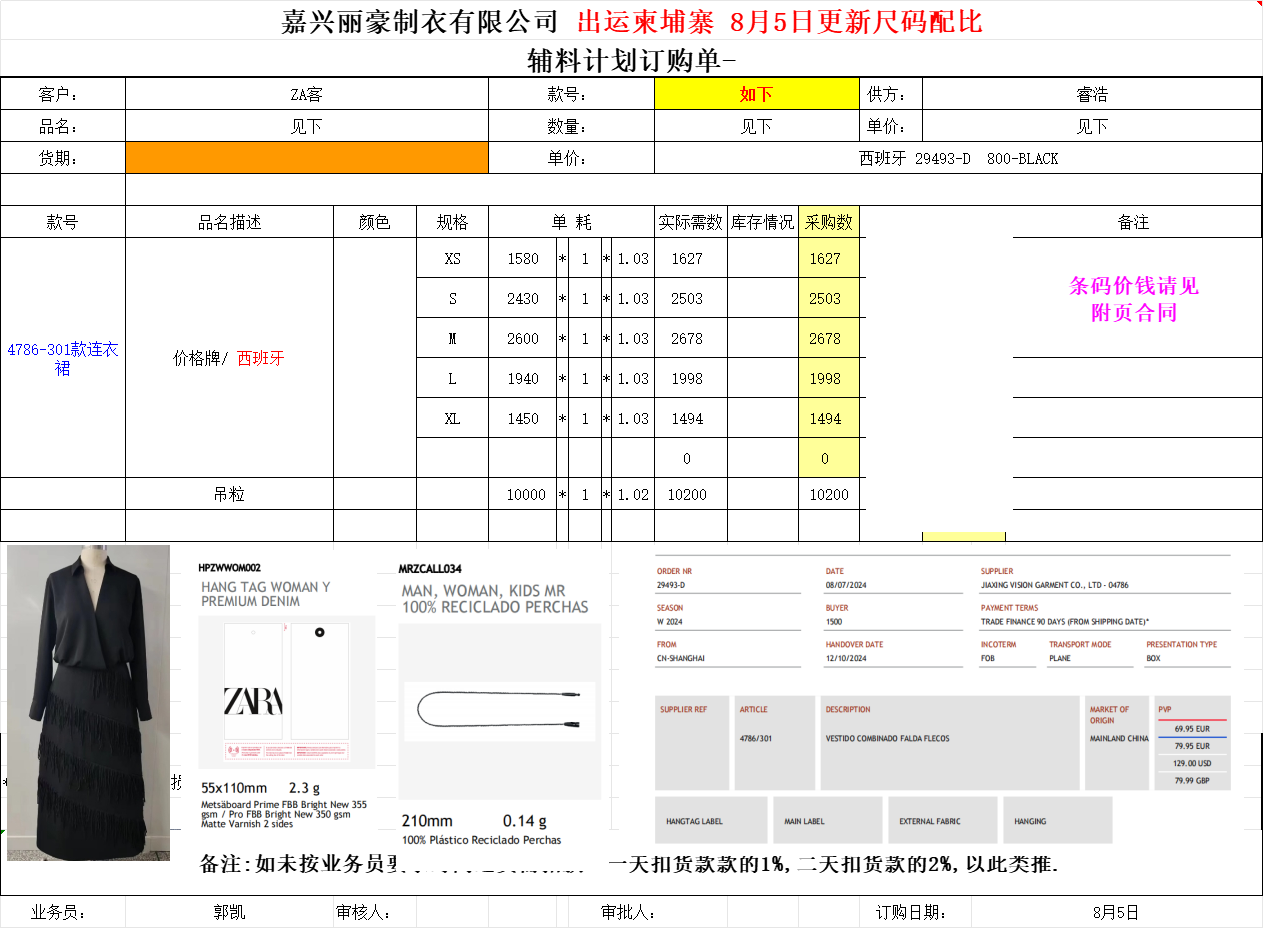Click the hanger loop string picture
Image resolution: width=1263 pixels, height=928 pixels.
pyautogui.click(x=499, y=710)
